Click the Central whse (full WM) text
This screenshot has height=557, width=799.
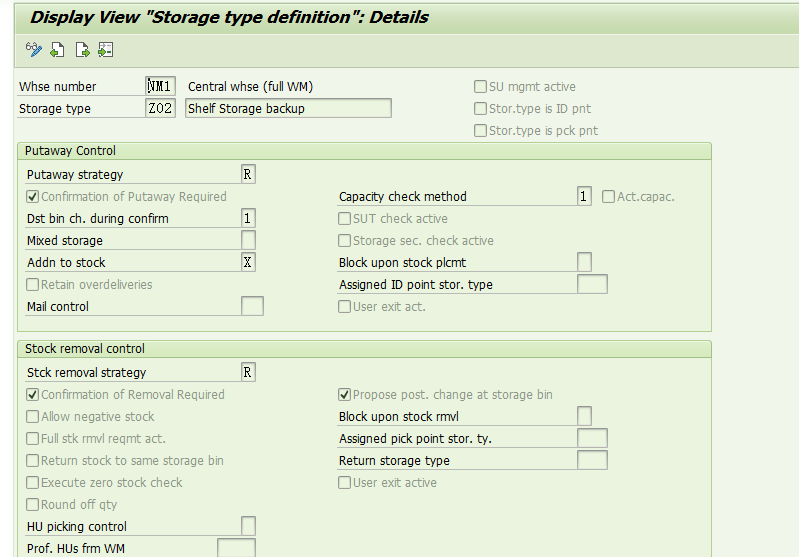point(250,87)
